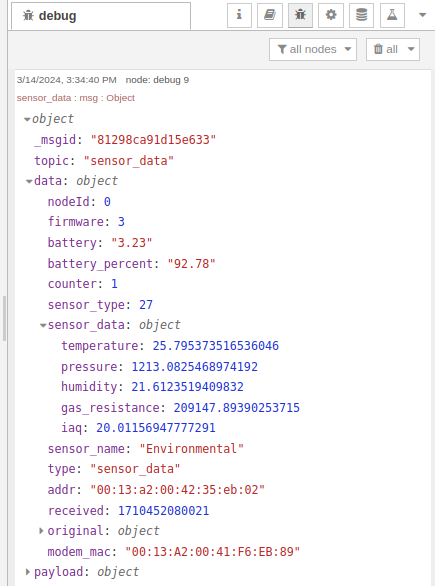This screenshot has height=586, width=435.
Task: Open the help book sidebar icon
Action: pyautogui.click(x=270, y=15)
